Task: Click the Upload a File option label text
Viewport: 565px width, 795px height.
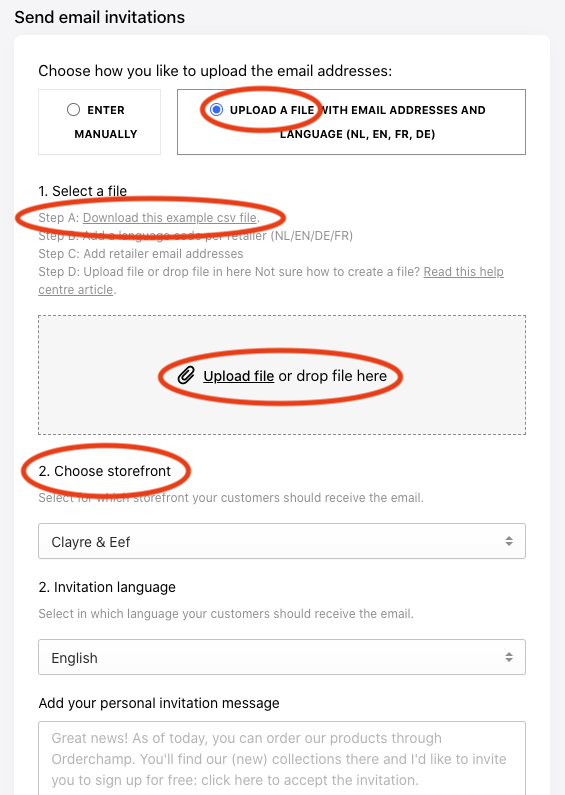Action: point(358,122)
